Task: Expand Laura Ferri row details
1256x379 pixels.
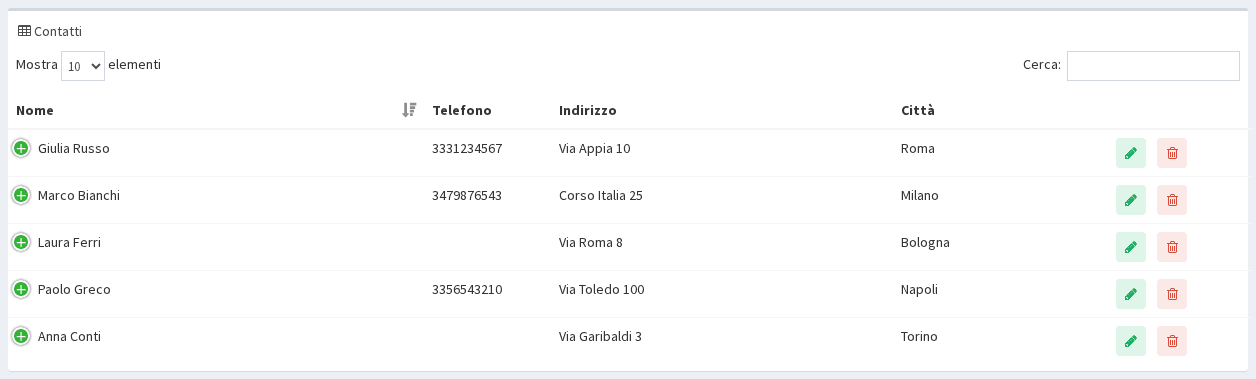Action: click(21, 242)
